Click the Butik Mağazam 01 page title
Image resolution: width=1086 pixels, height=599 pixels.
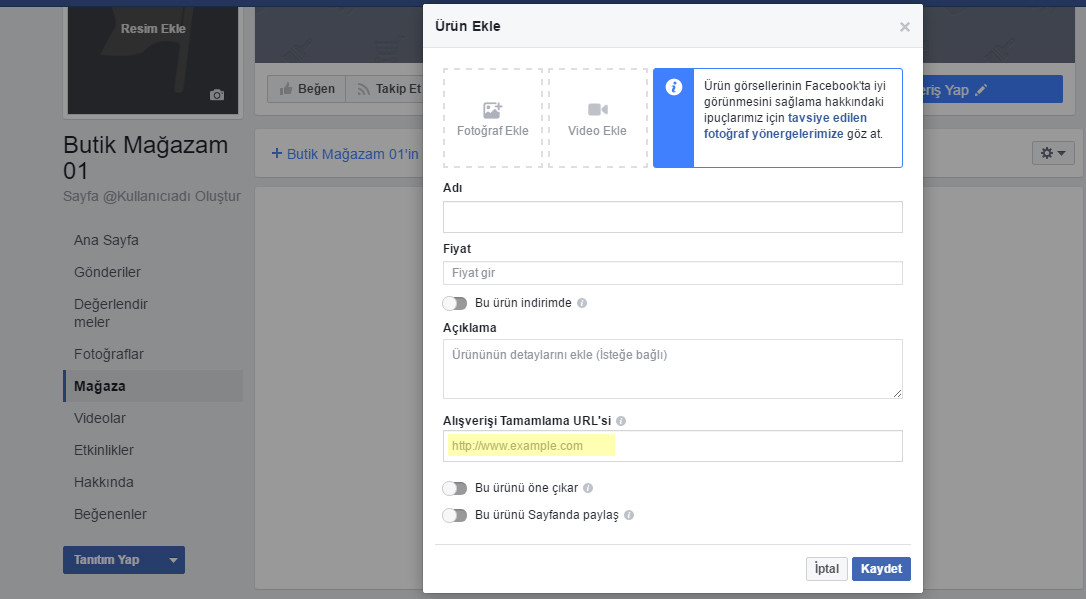click(x=145, y=158)
